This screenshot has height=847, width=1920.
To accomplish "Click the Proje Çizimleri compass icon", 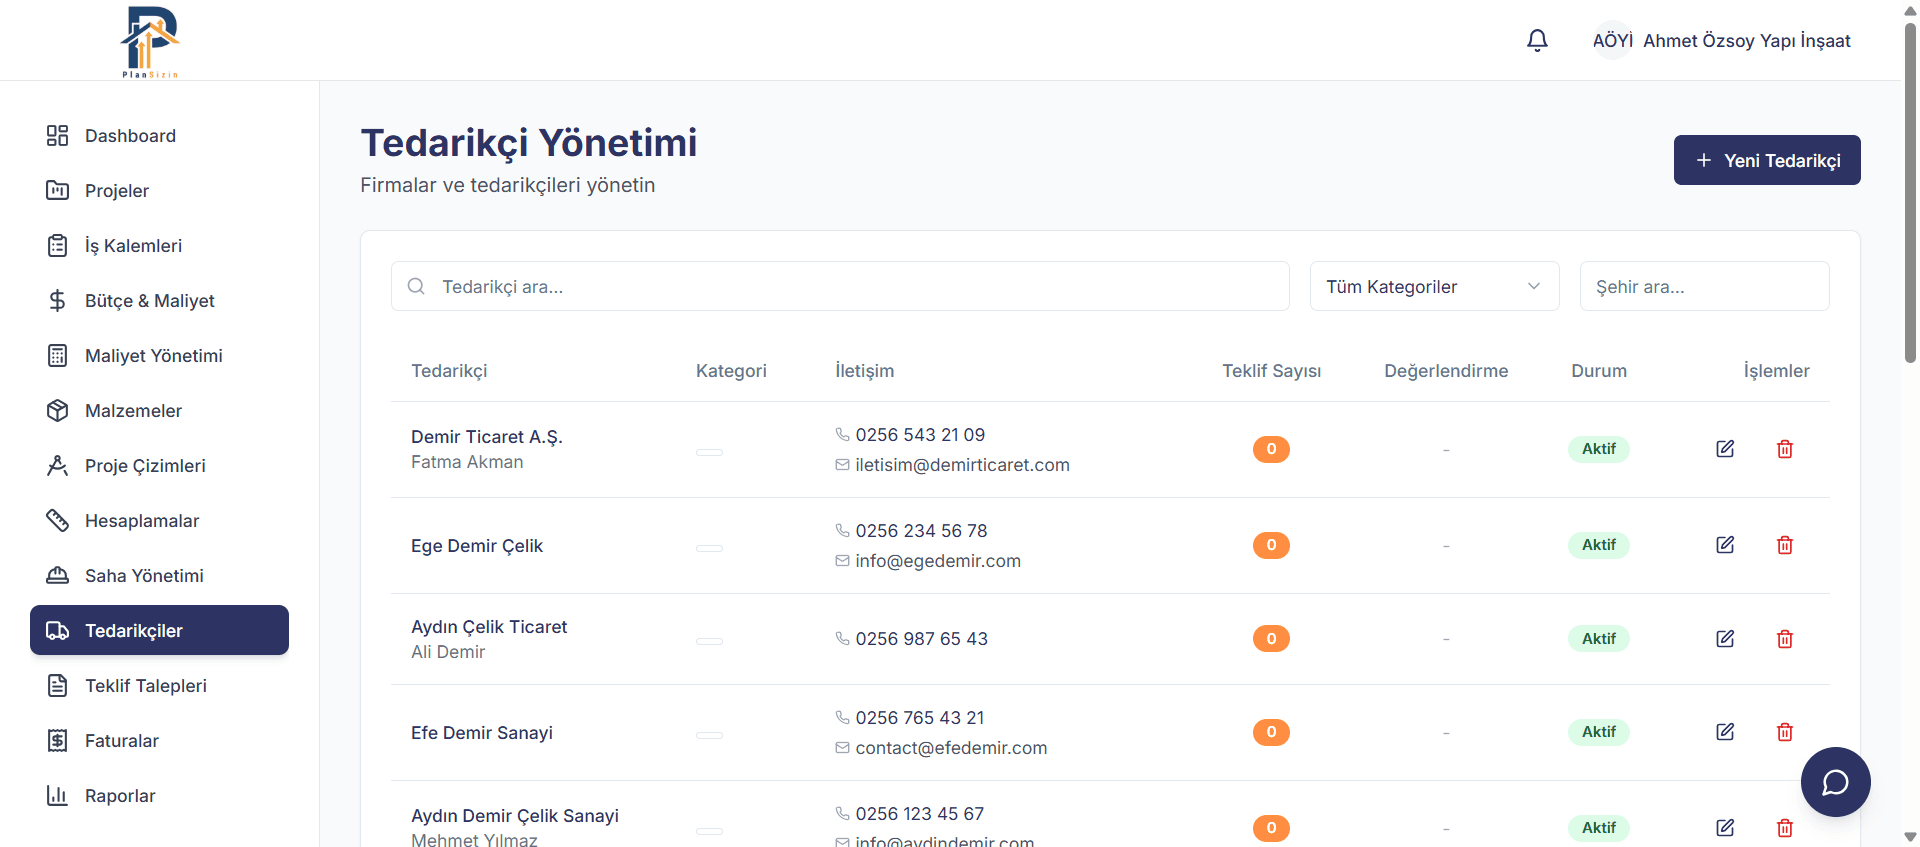I will click(x=58, y=466).
